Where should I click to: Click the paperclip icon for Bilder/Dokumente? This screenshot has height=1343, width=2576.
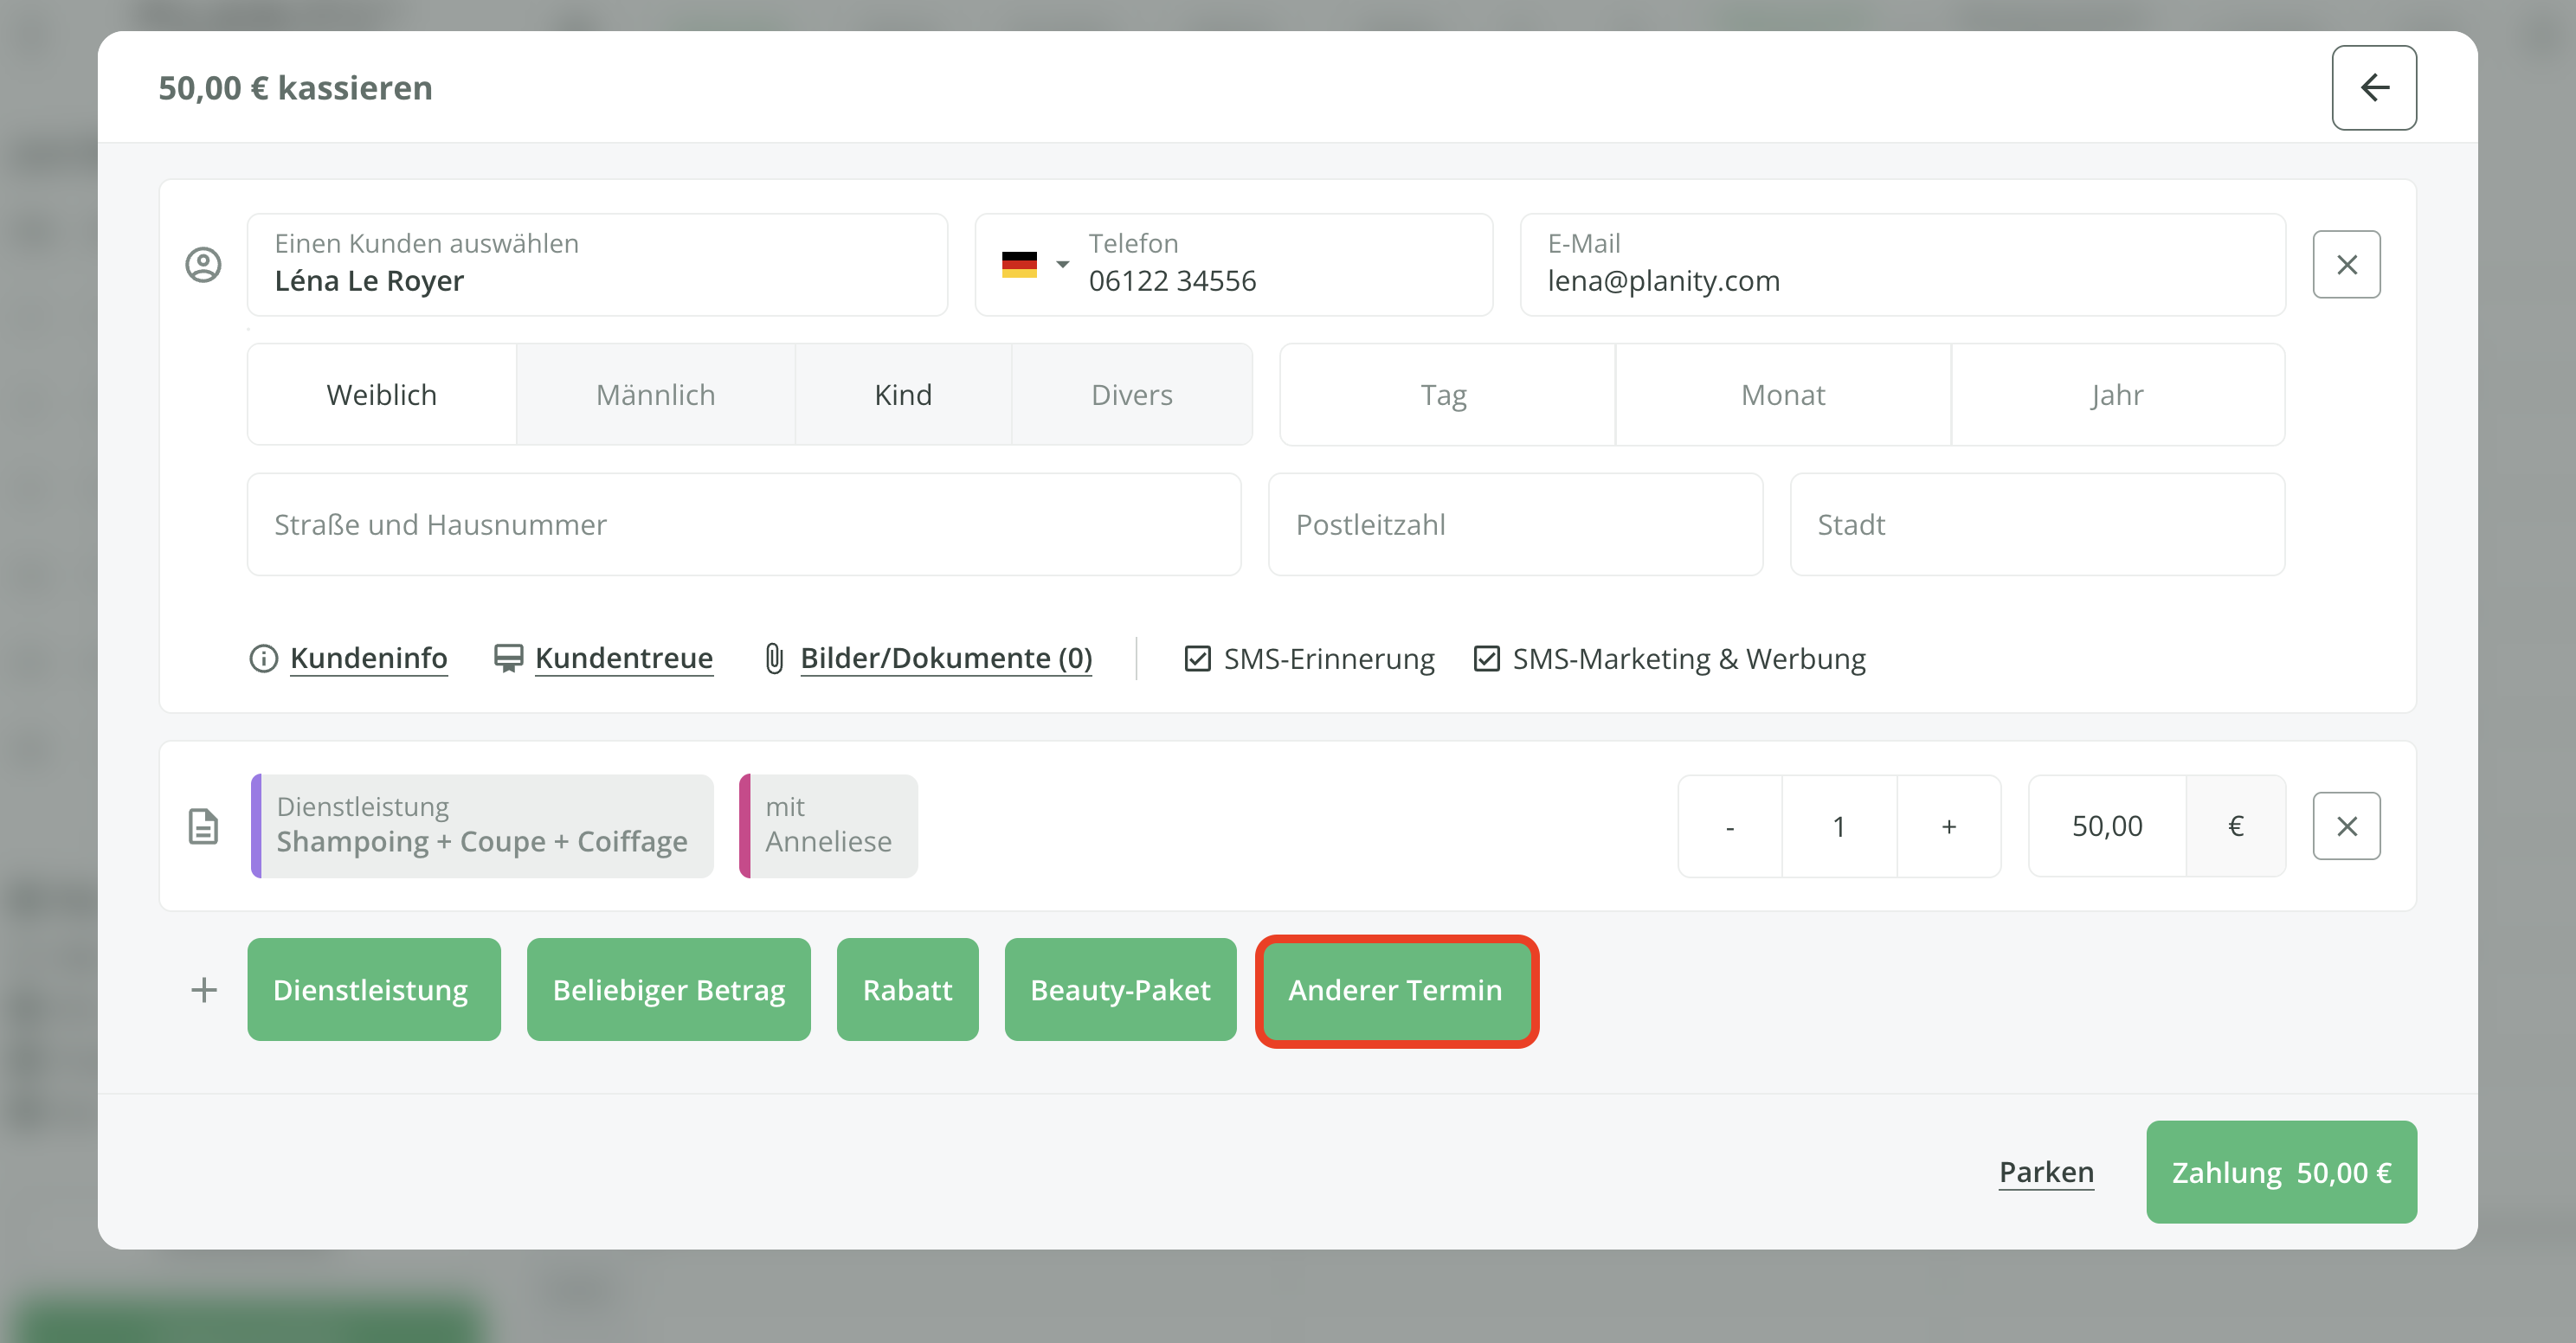[x=774, y=659]
